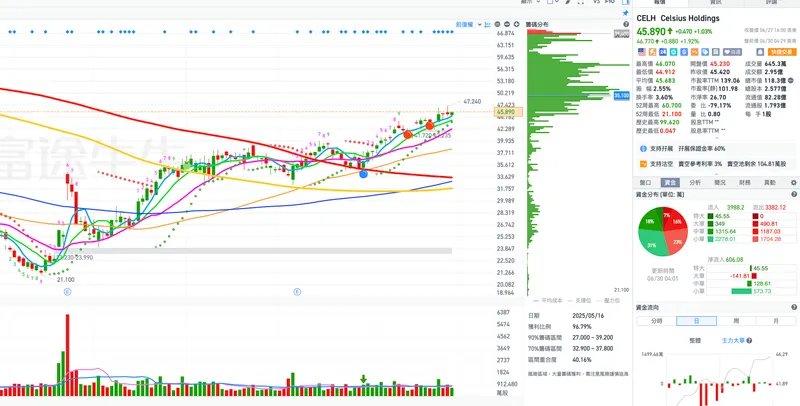
Task: Click the fullscreen expand icon in toolbar
Action: (x=581, y=2)
